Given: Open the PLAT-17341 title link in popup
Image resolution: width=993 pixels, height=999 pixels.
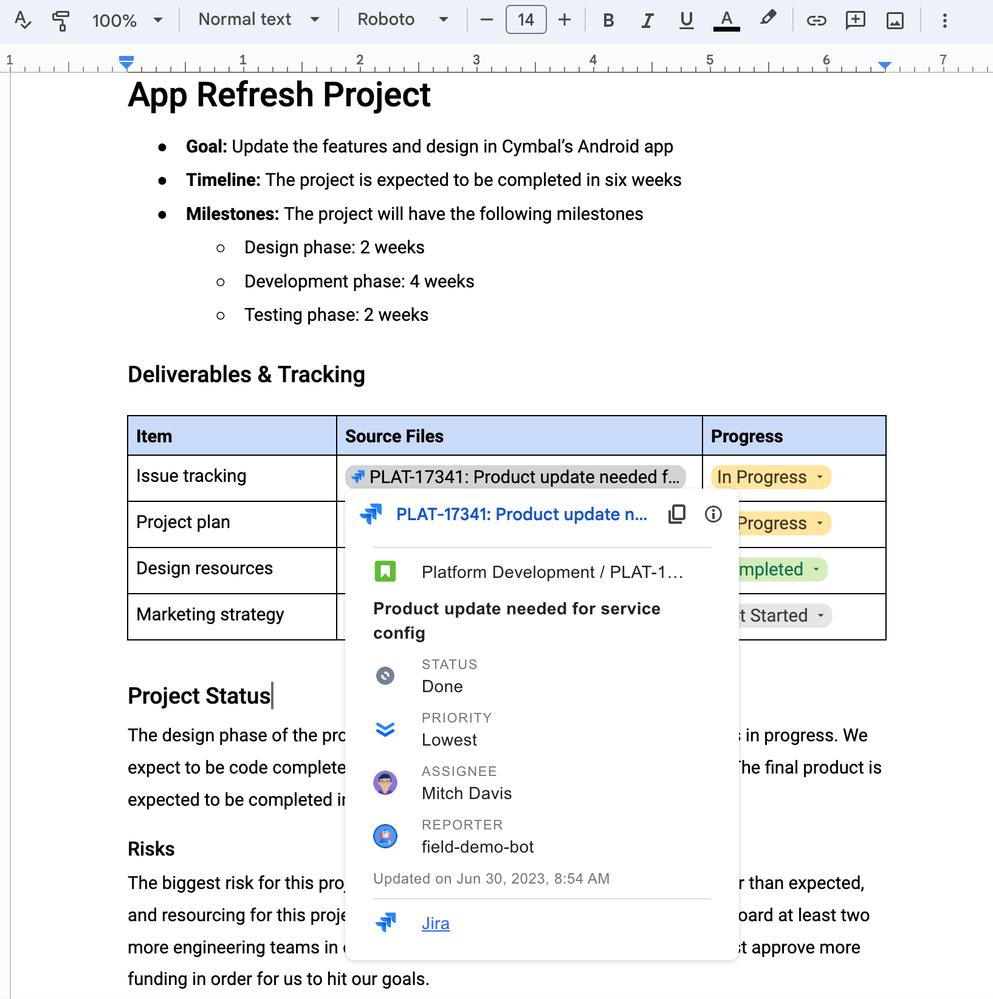Looking at the screenshot, I should pyautogui.click(x=521, y=514).
